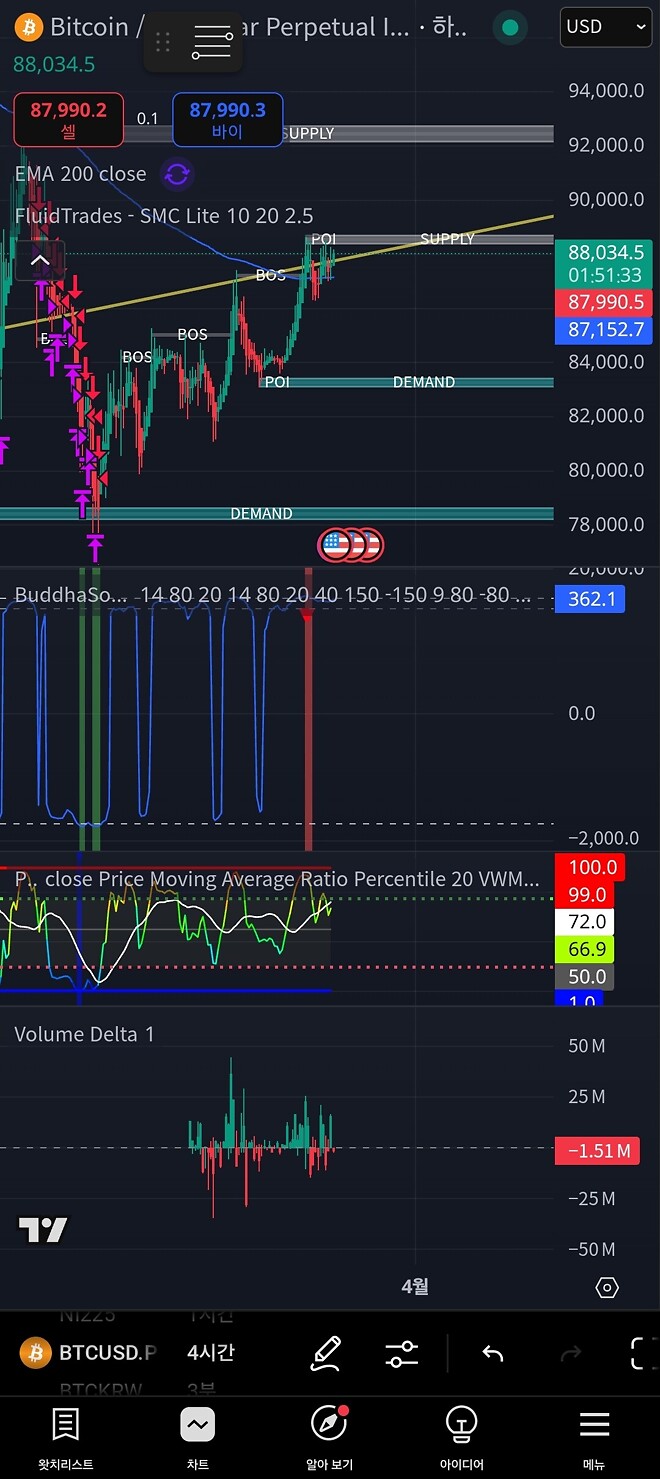Viewport: 660px width, 1479px height.
Task: Click the 362.1 BuddhaSo value label
Action: point(590,600)
